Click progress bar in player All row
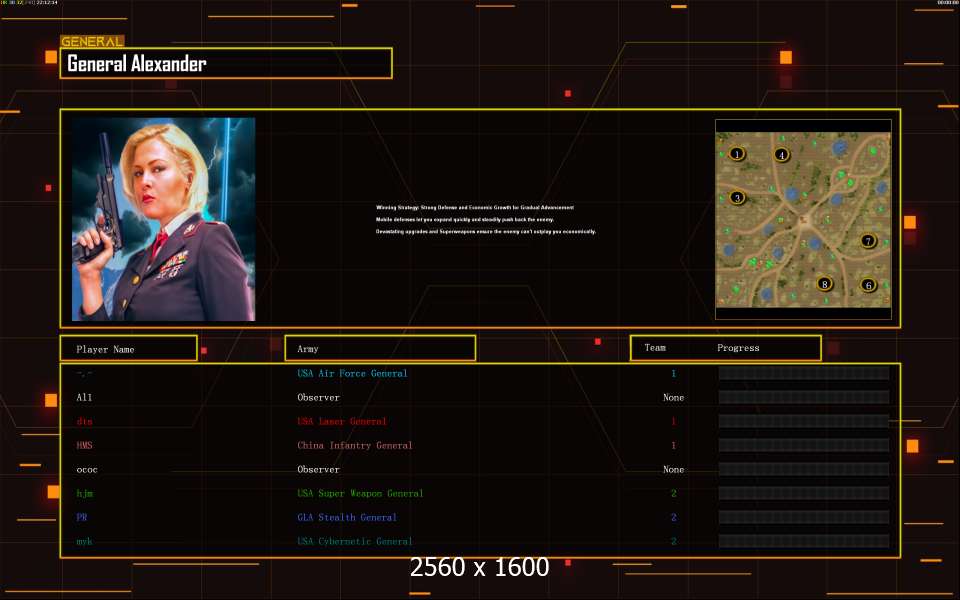The image size is (960, 600). (804, 397)
